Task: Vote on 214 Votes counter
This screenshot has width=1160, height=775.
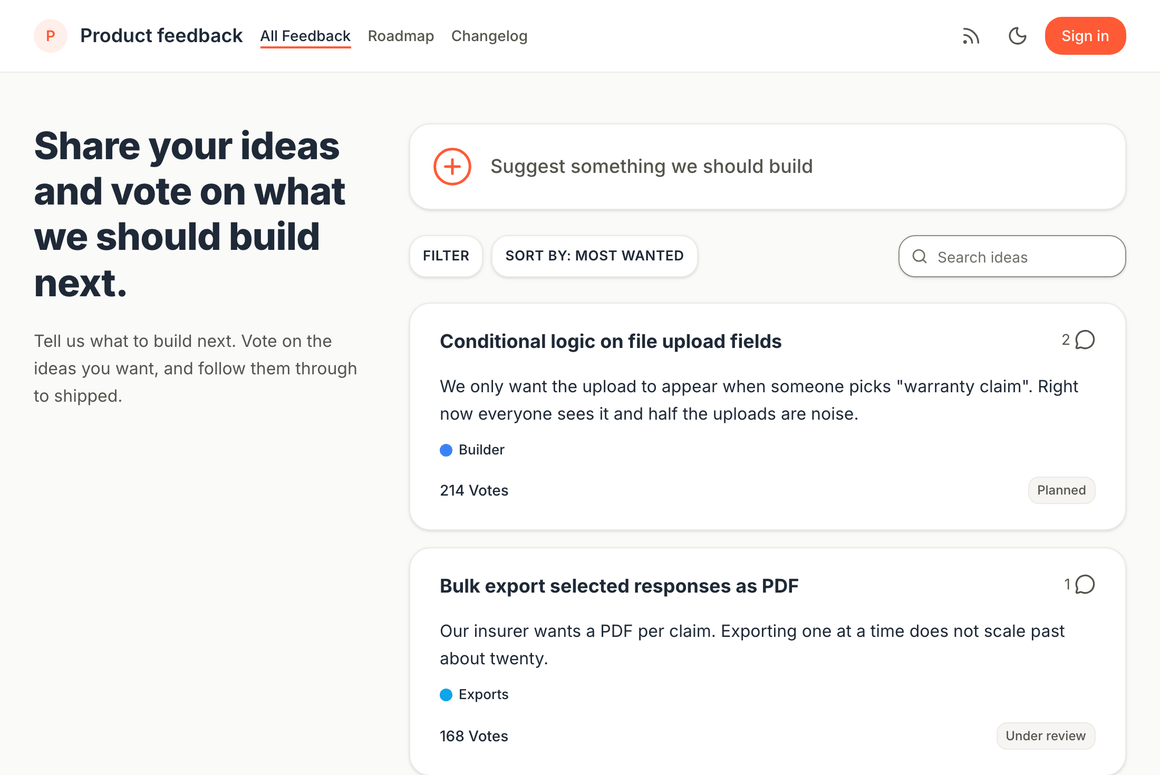Action: (x=474, y=490)
